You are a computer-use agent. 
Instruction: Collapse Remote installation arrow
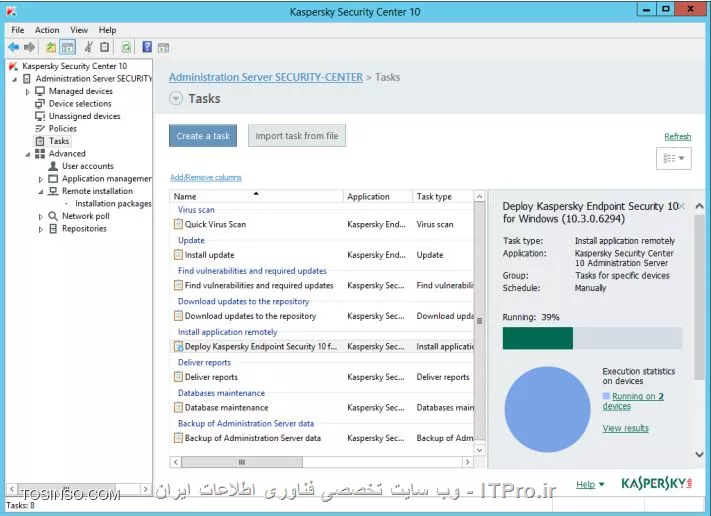pos(41,192)
